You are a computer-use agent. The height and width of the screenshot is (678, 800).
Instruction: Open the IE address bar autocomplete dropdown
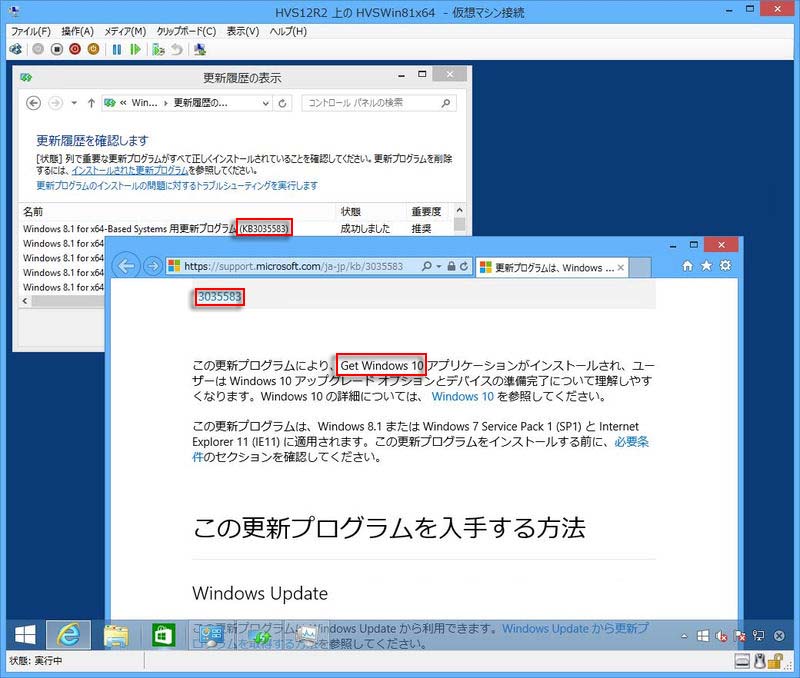tap(439, 266)
